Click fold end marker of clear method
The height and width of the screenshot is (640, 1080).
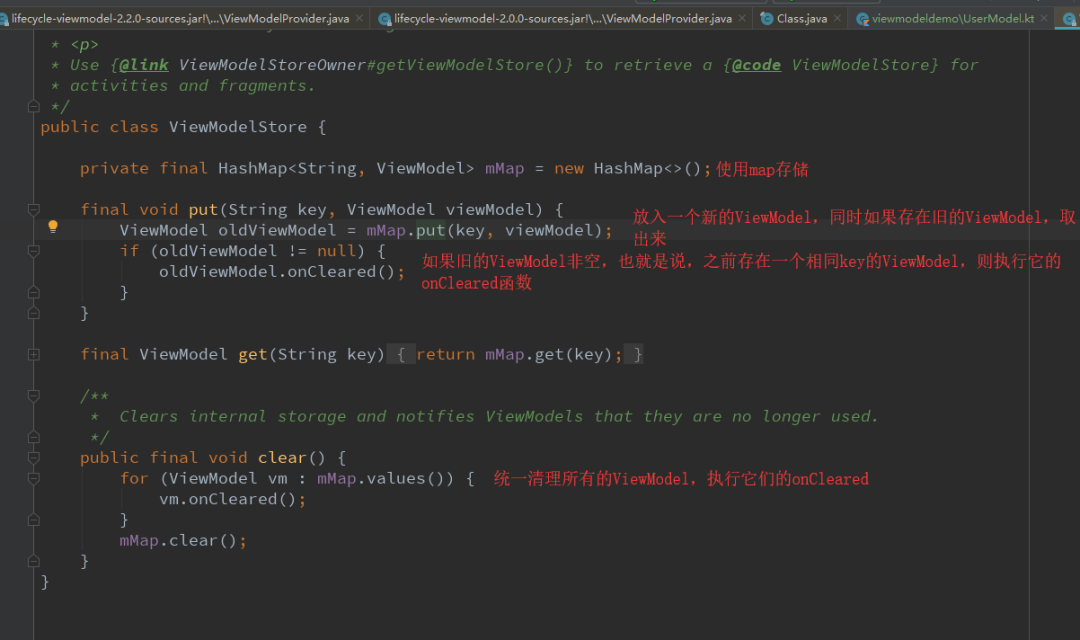point(33,561)
